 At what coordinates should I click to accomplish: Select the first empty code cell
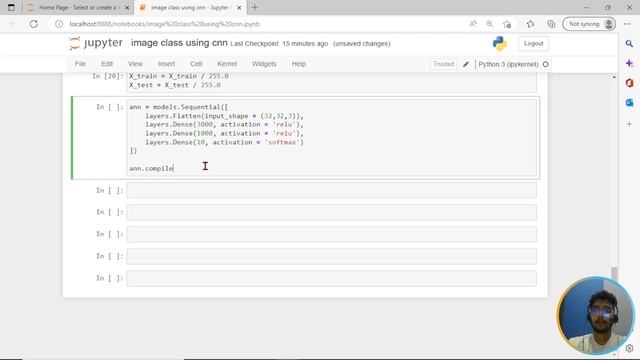pos(331,191)
